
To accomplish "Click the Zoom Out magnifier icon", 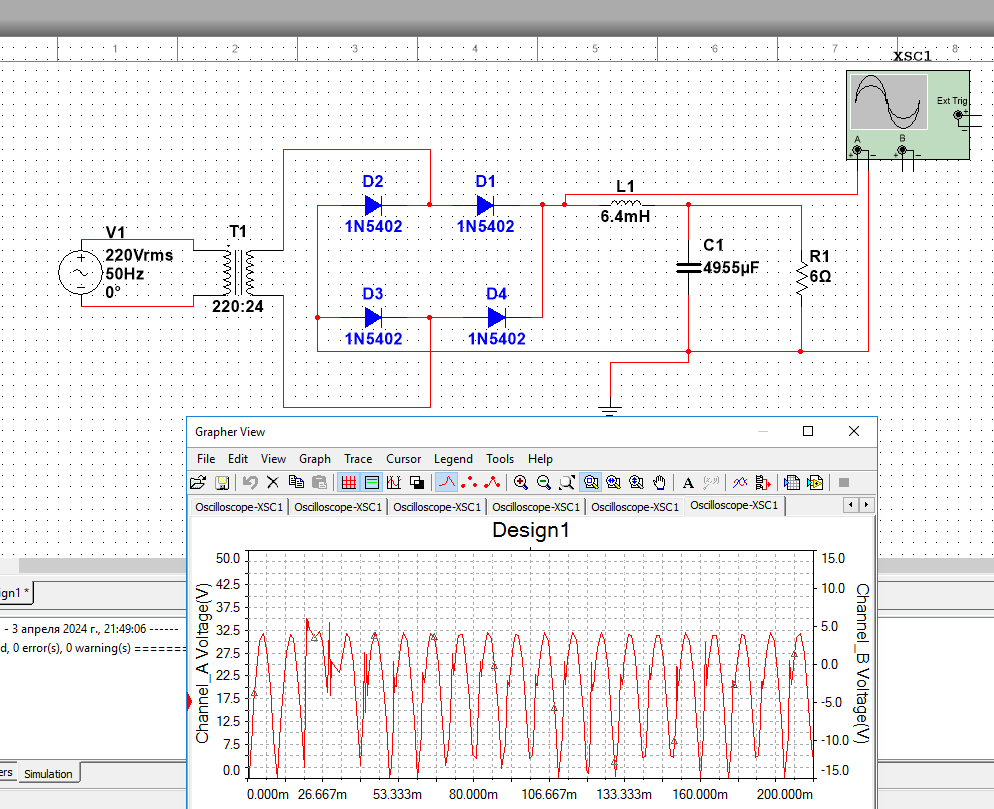I will coord(543,483).
